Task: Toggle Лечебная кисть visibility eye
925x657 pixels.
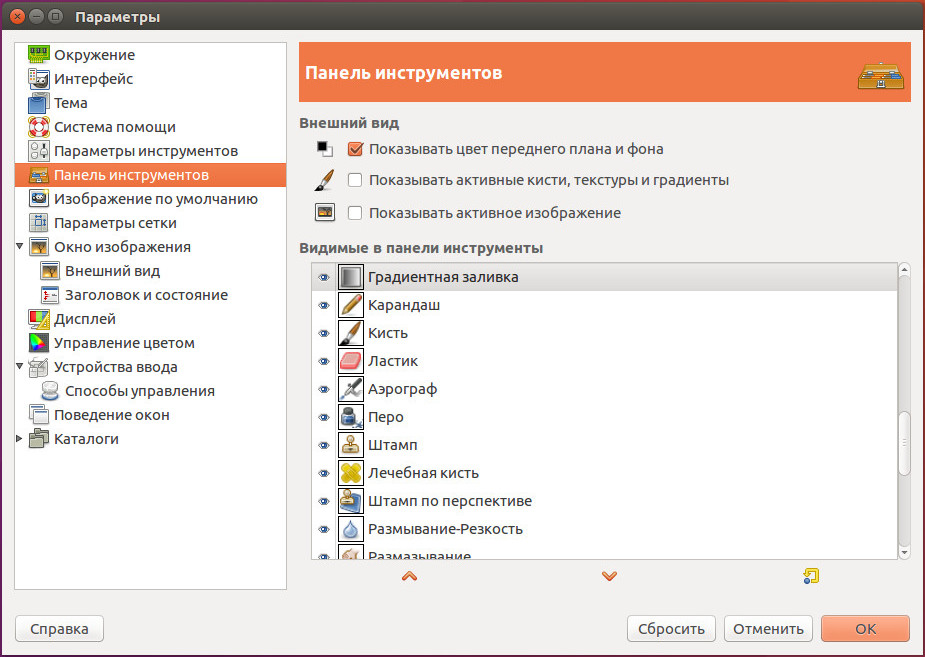Action: point(324,474)
